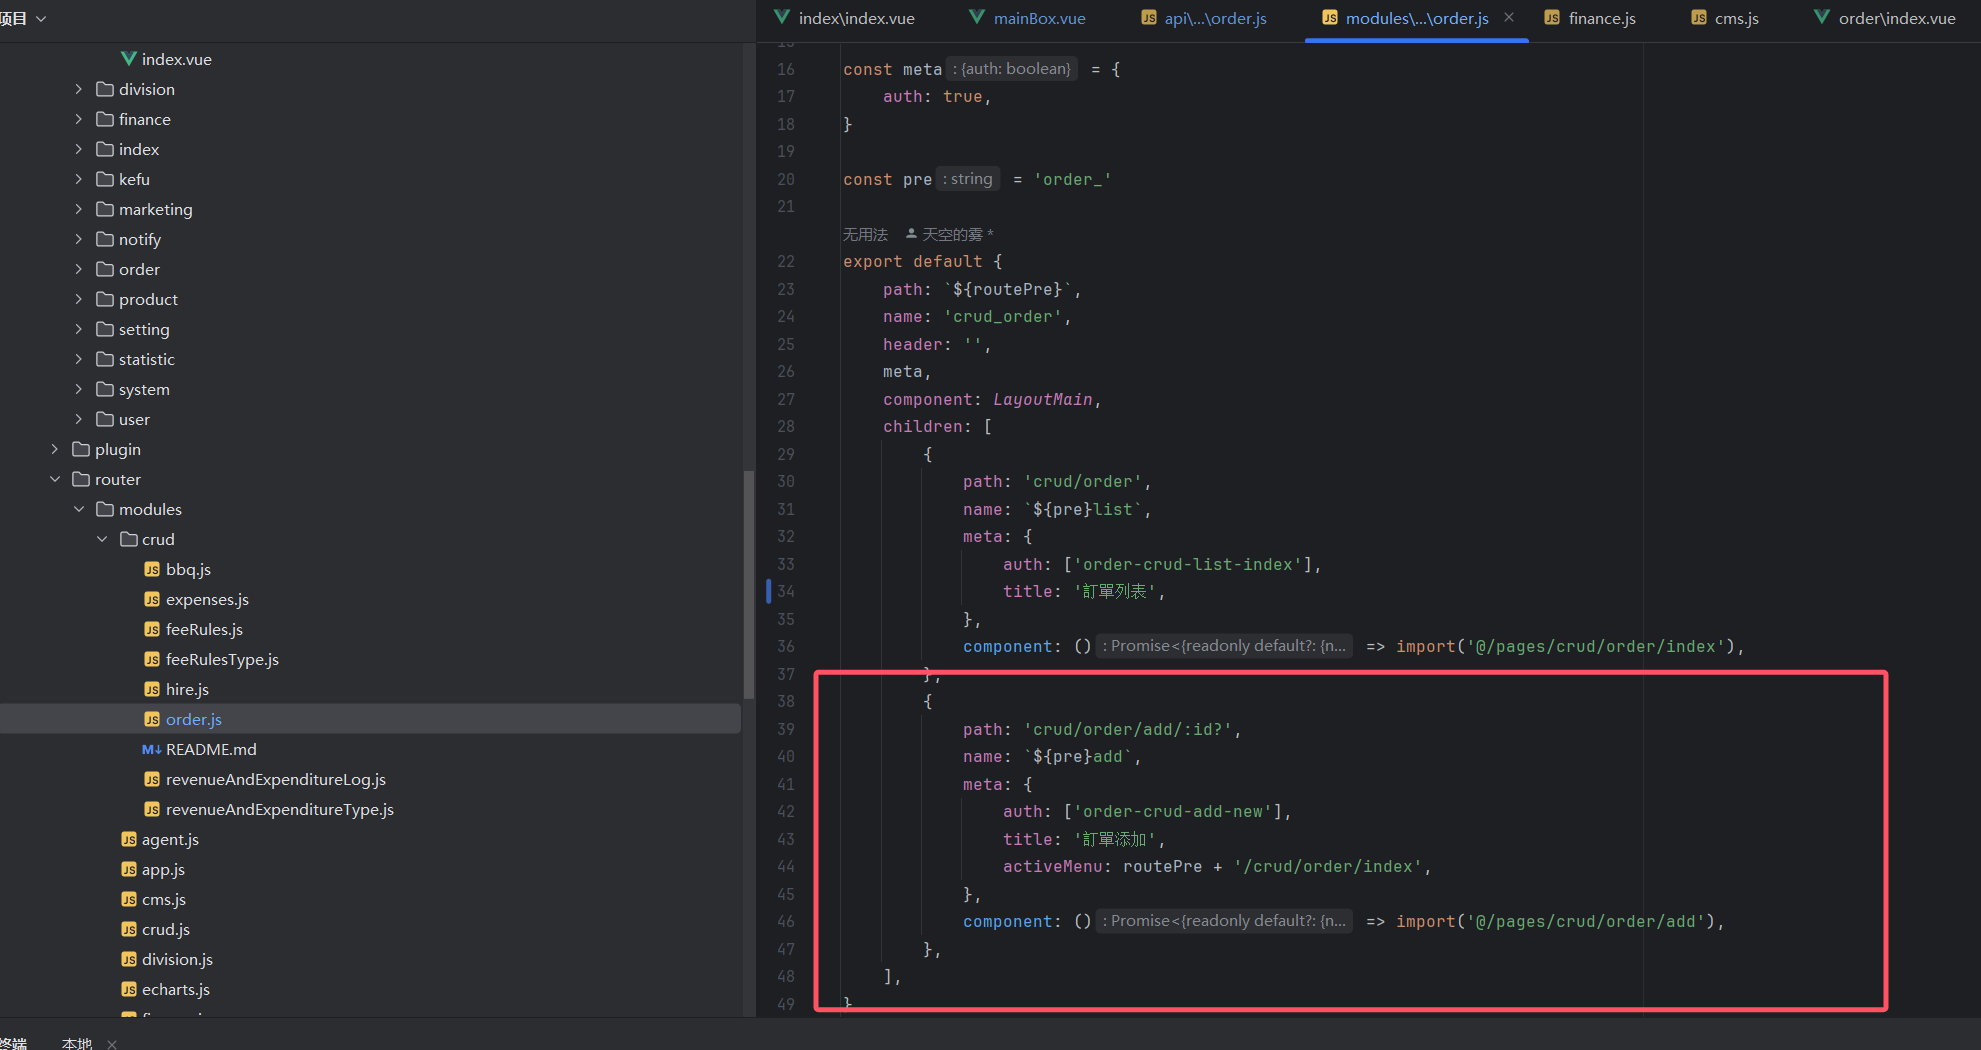Image resolution: width=1981 pixels, height=1050 pixels.
Task: Click JS icon of agent.js
Action: [129, 839]
